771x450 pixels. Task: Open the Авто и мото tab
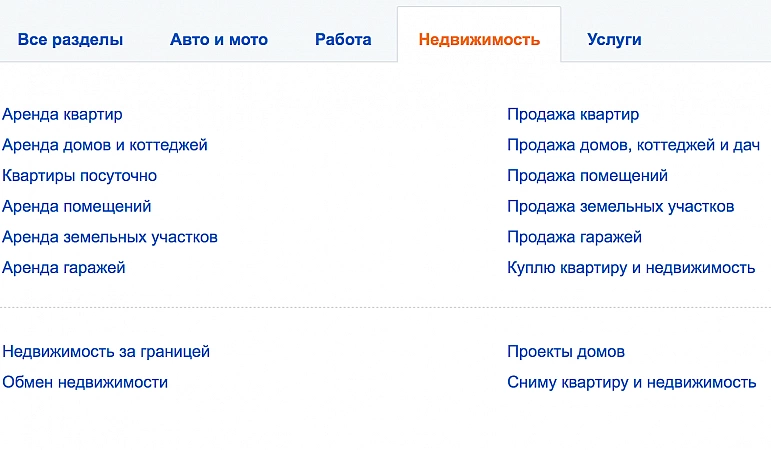click(x=219, y=40)
